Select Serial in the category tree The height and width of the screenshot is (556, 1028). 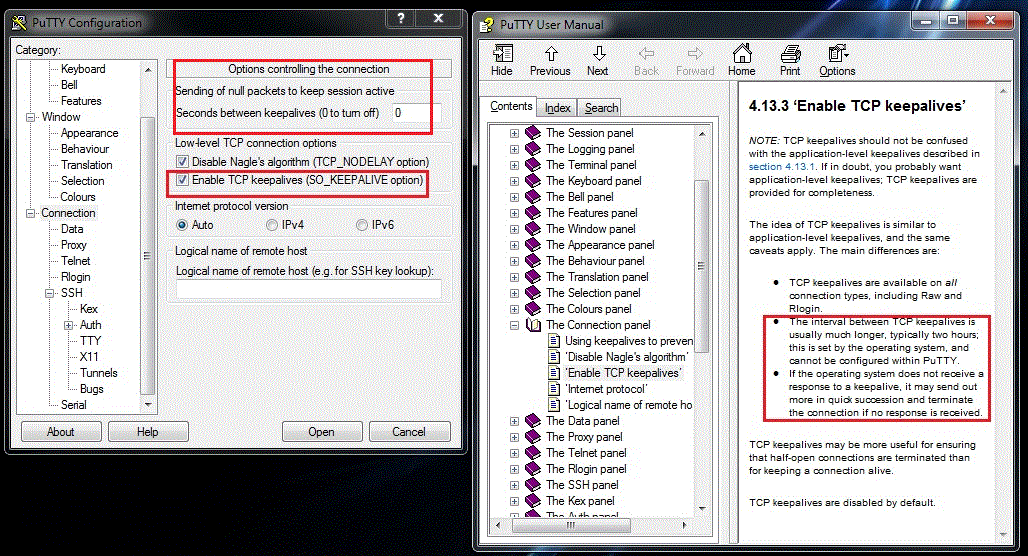pyautogui.click(x=73, y=405)
